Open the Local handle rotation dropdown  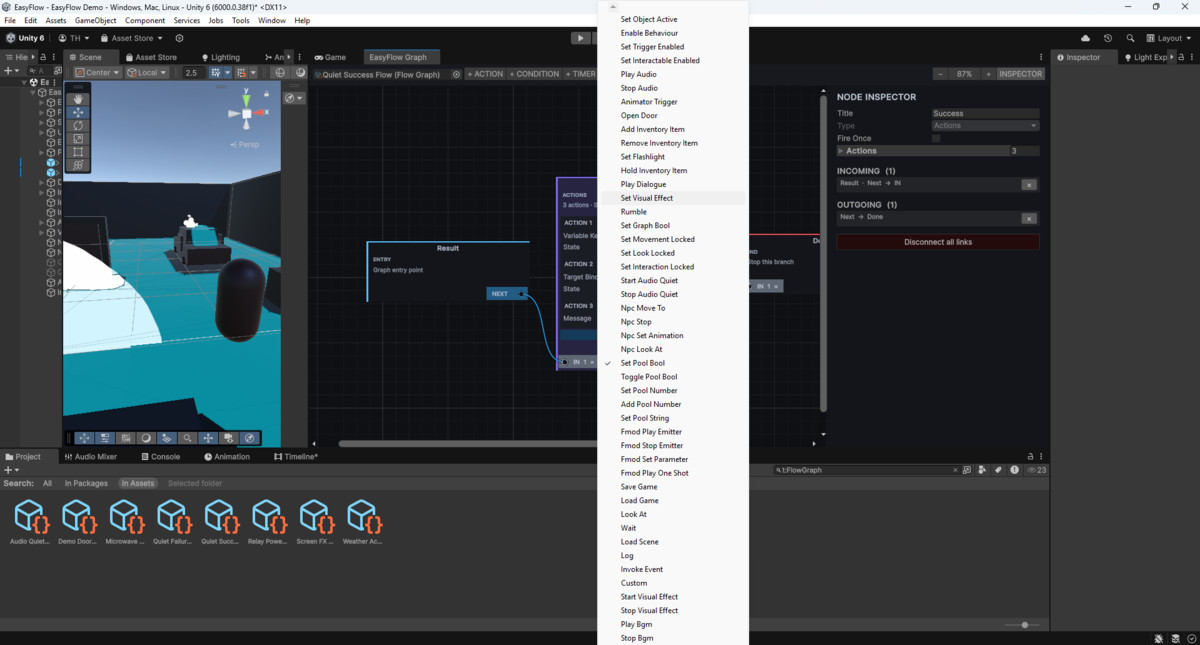click(148, 73)
